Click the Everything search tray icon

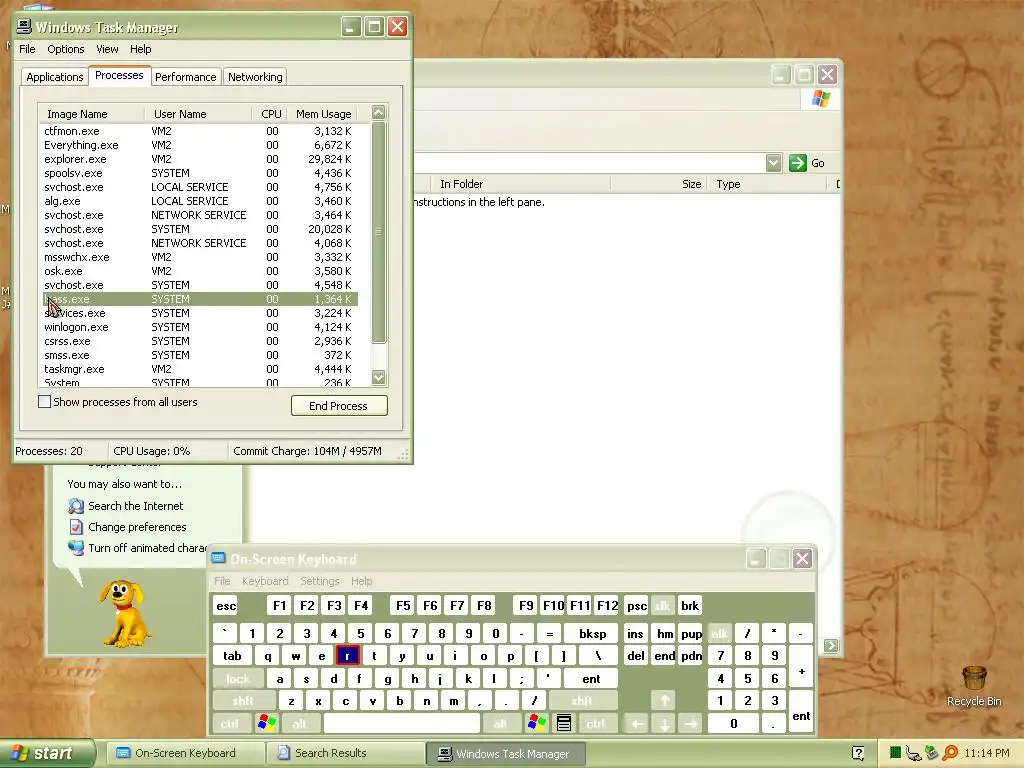950,754
